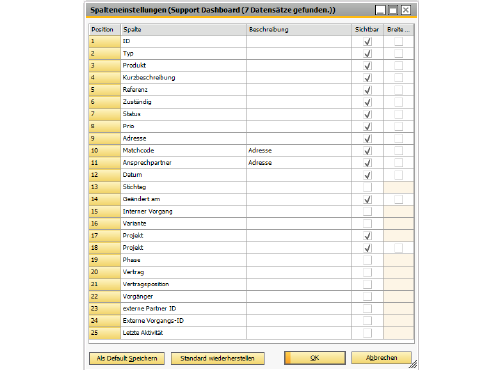Click Standard wiederherstellen button
Viewport: 502px width, 370px height.
pyautogui.click(x=217, y=358)
